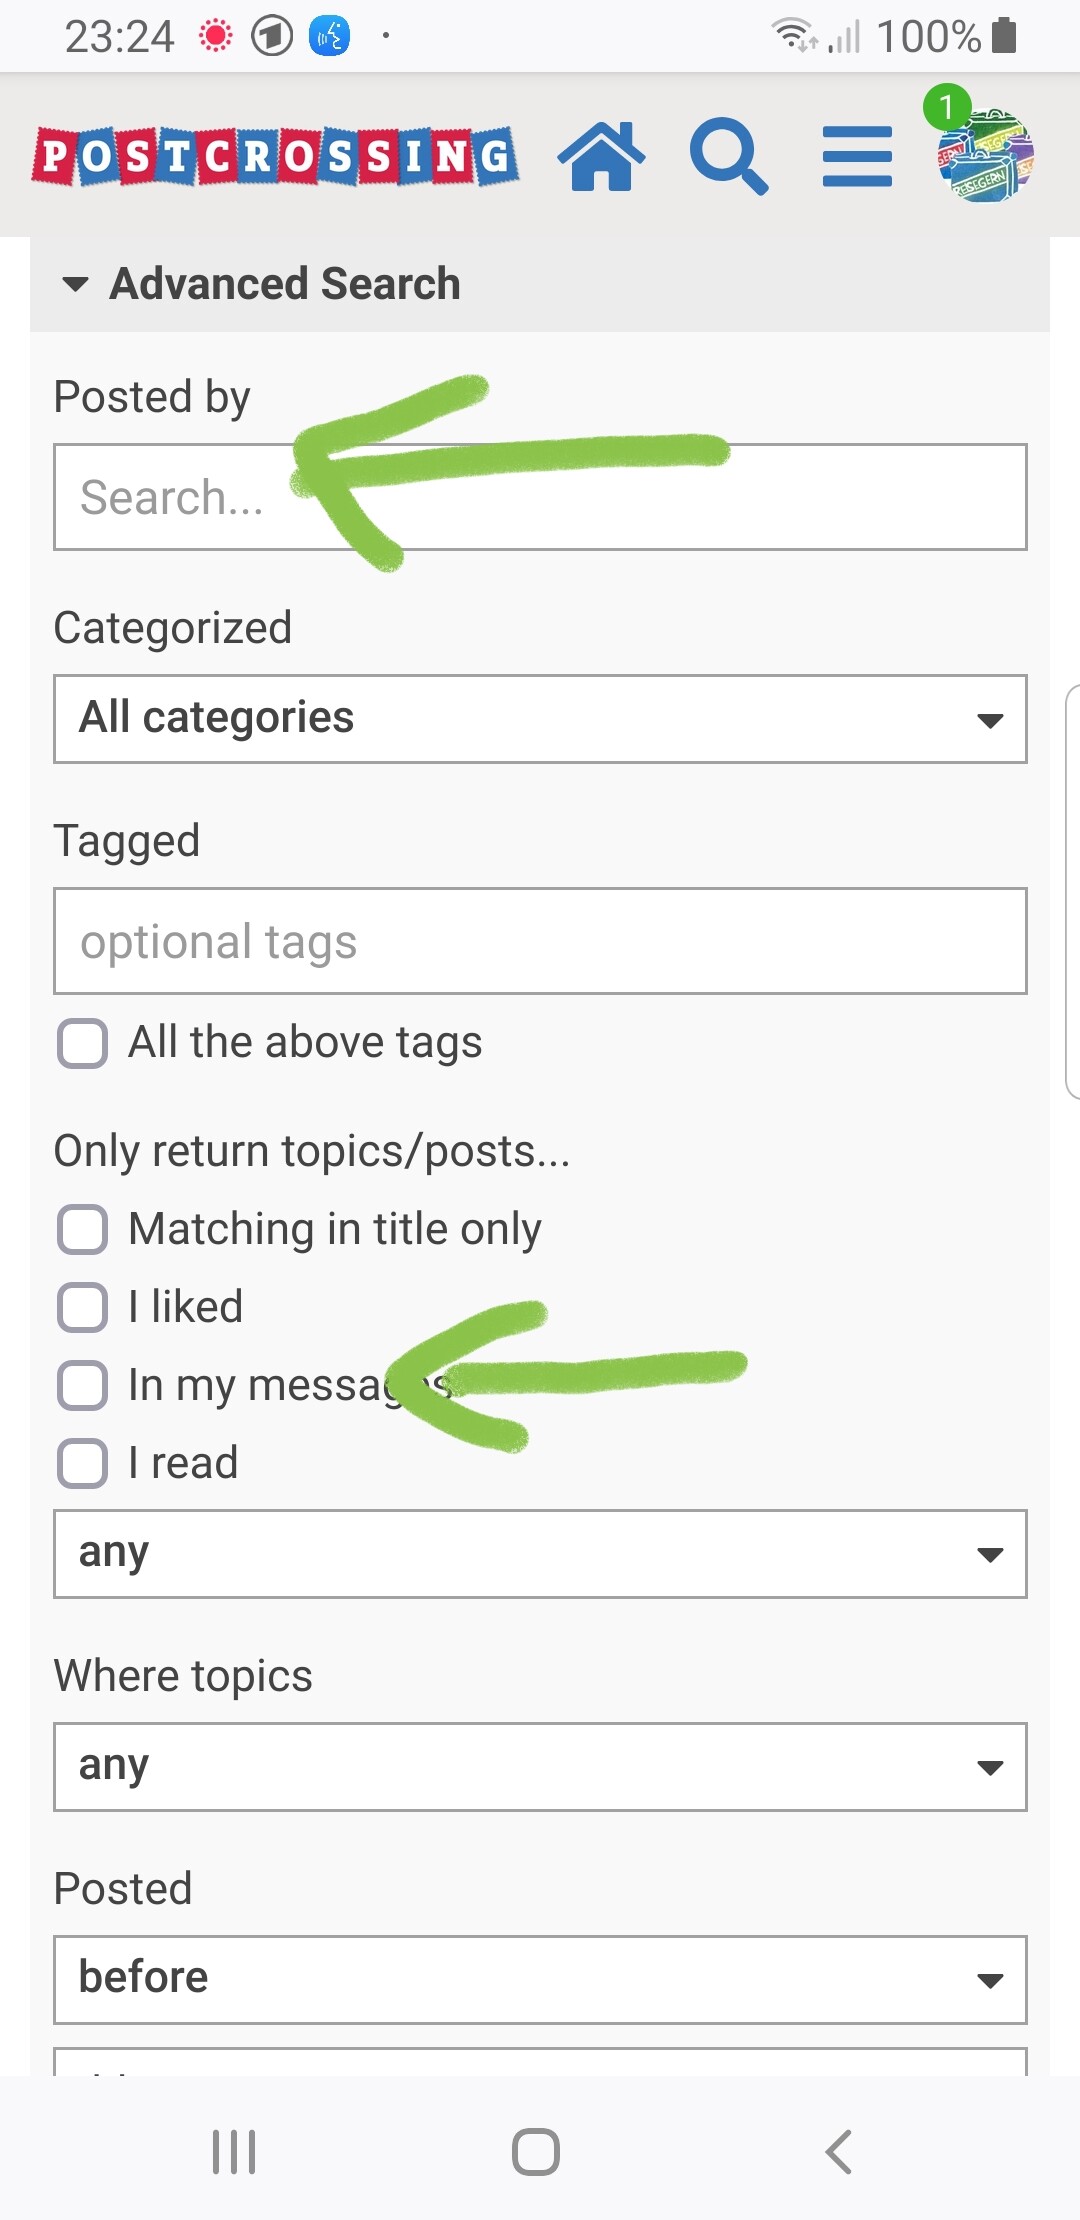Open the 'All categories' dropdown

coord(540,719)
